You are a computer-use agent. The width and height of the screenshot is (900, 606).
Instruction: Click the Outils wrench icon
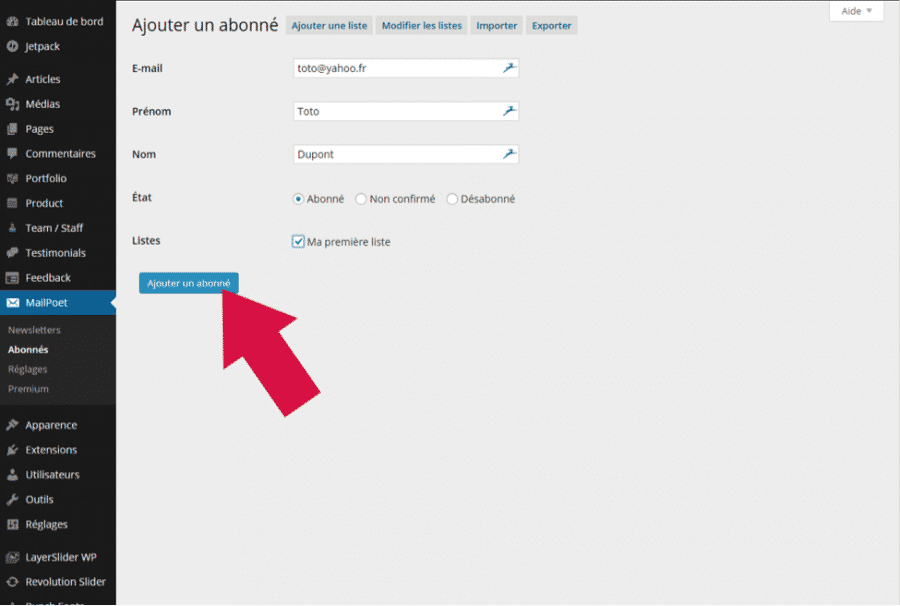(12, 500)
